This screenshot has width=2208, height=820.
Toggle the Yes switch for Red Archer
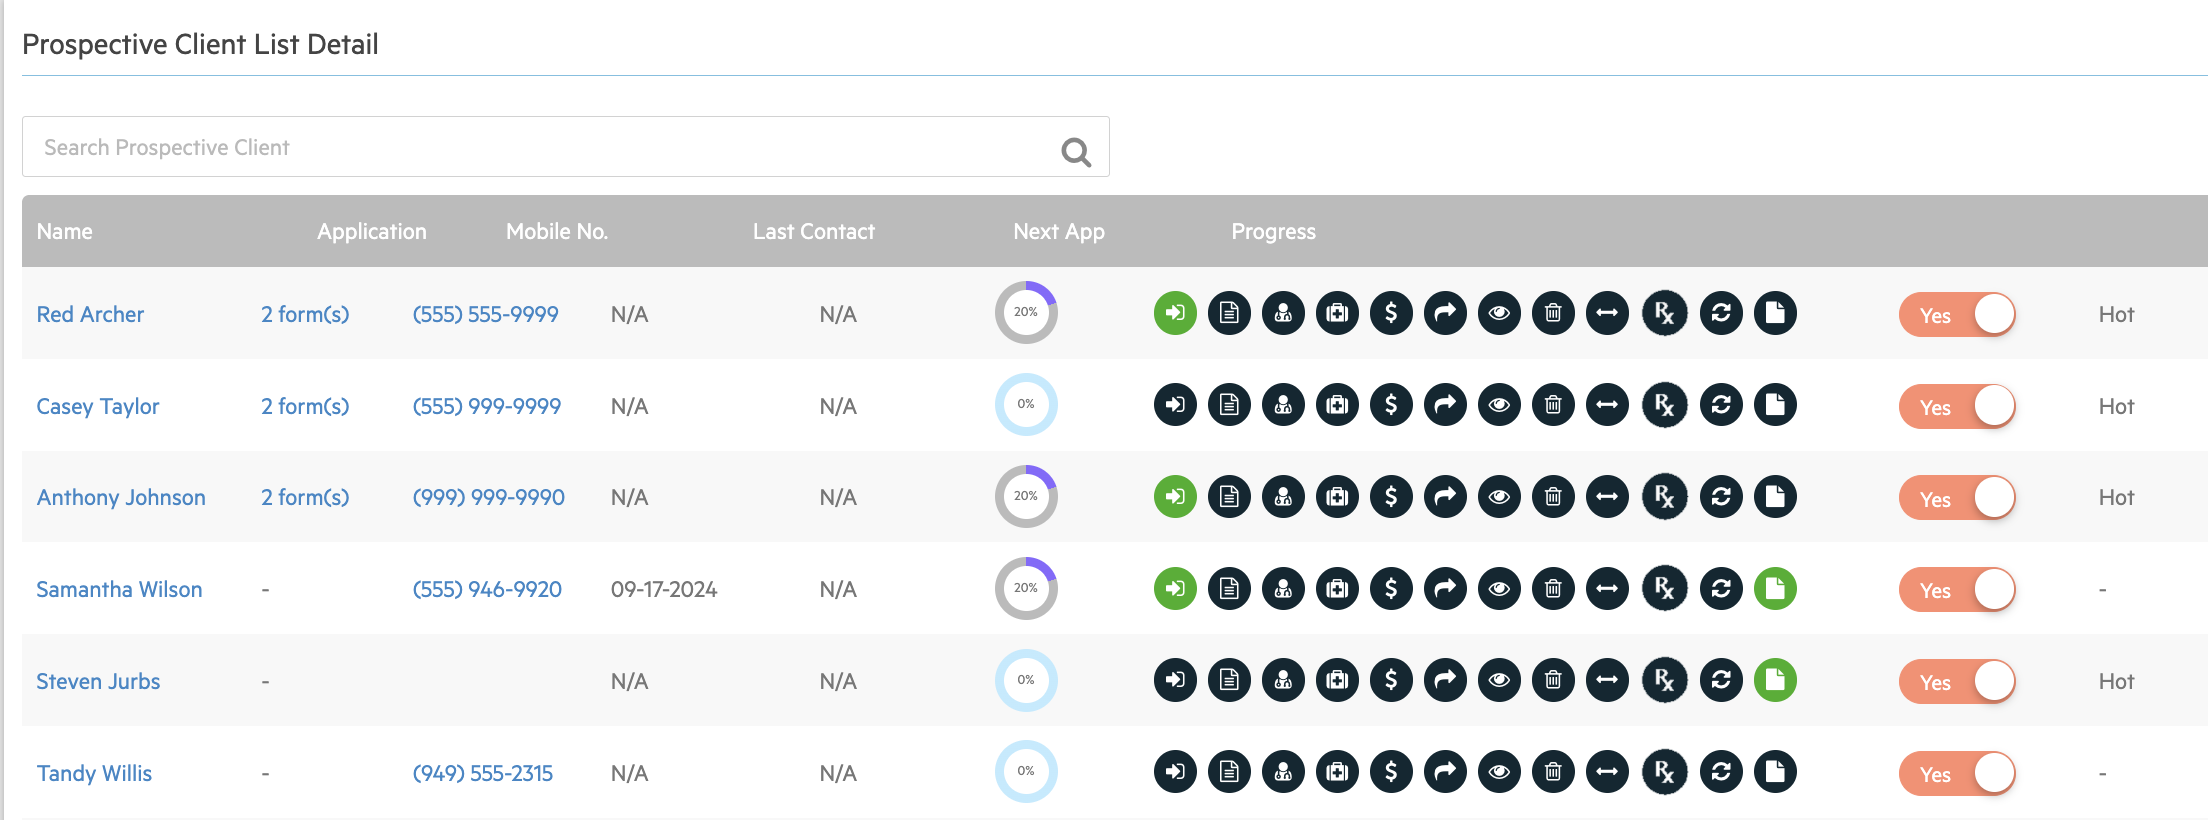[1957, 315]
